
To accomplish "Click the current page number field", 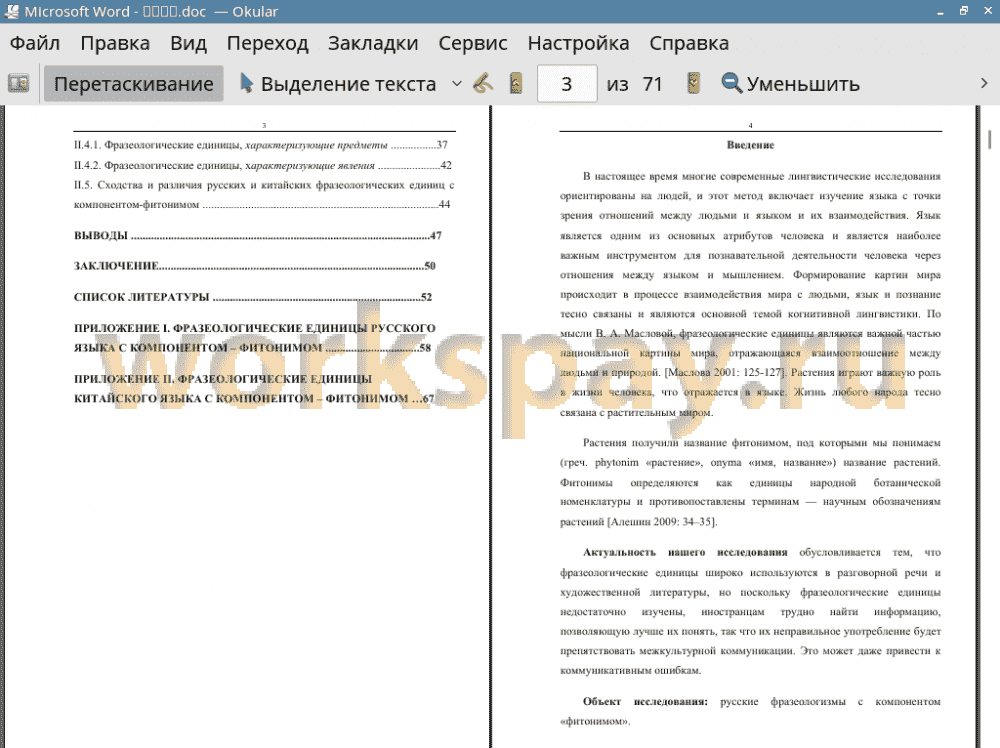I will [567, 84].
